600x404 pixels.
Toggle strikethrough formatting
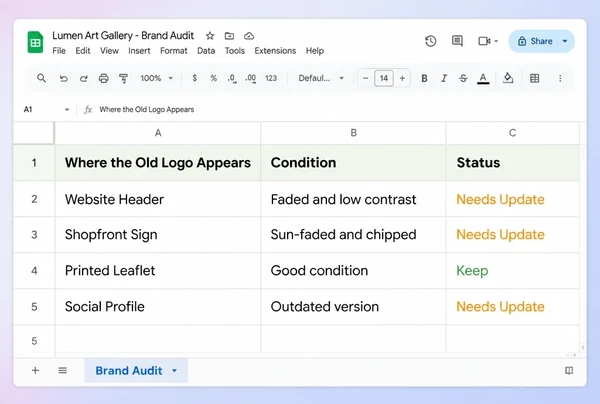click(463, 78)
